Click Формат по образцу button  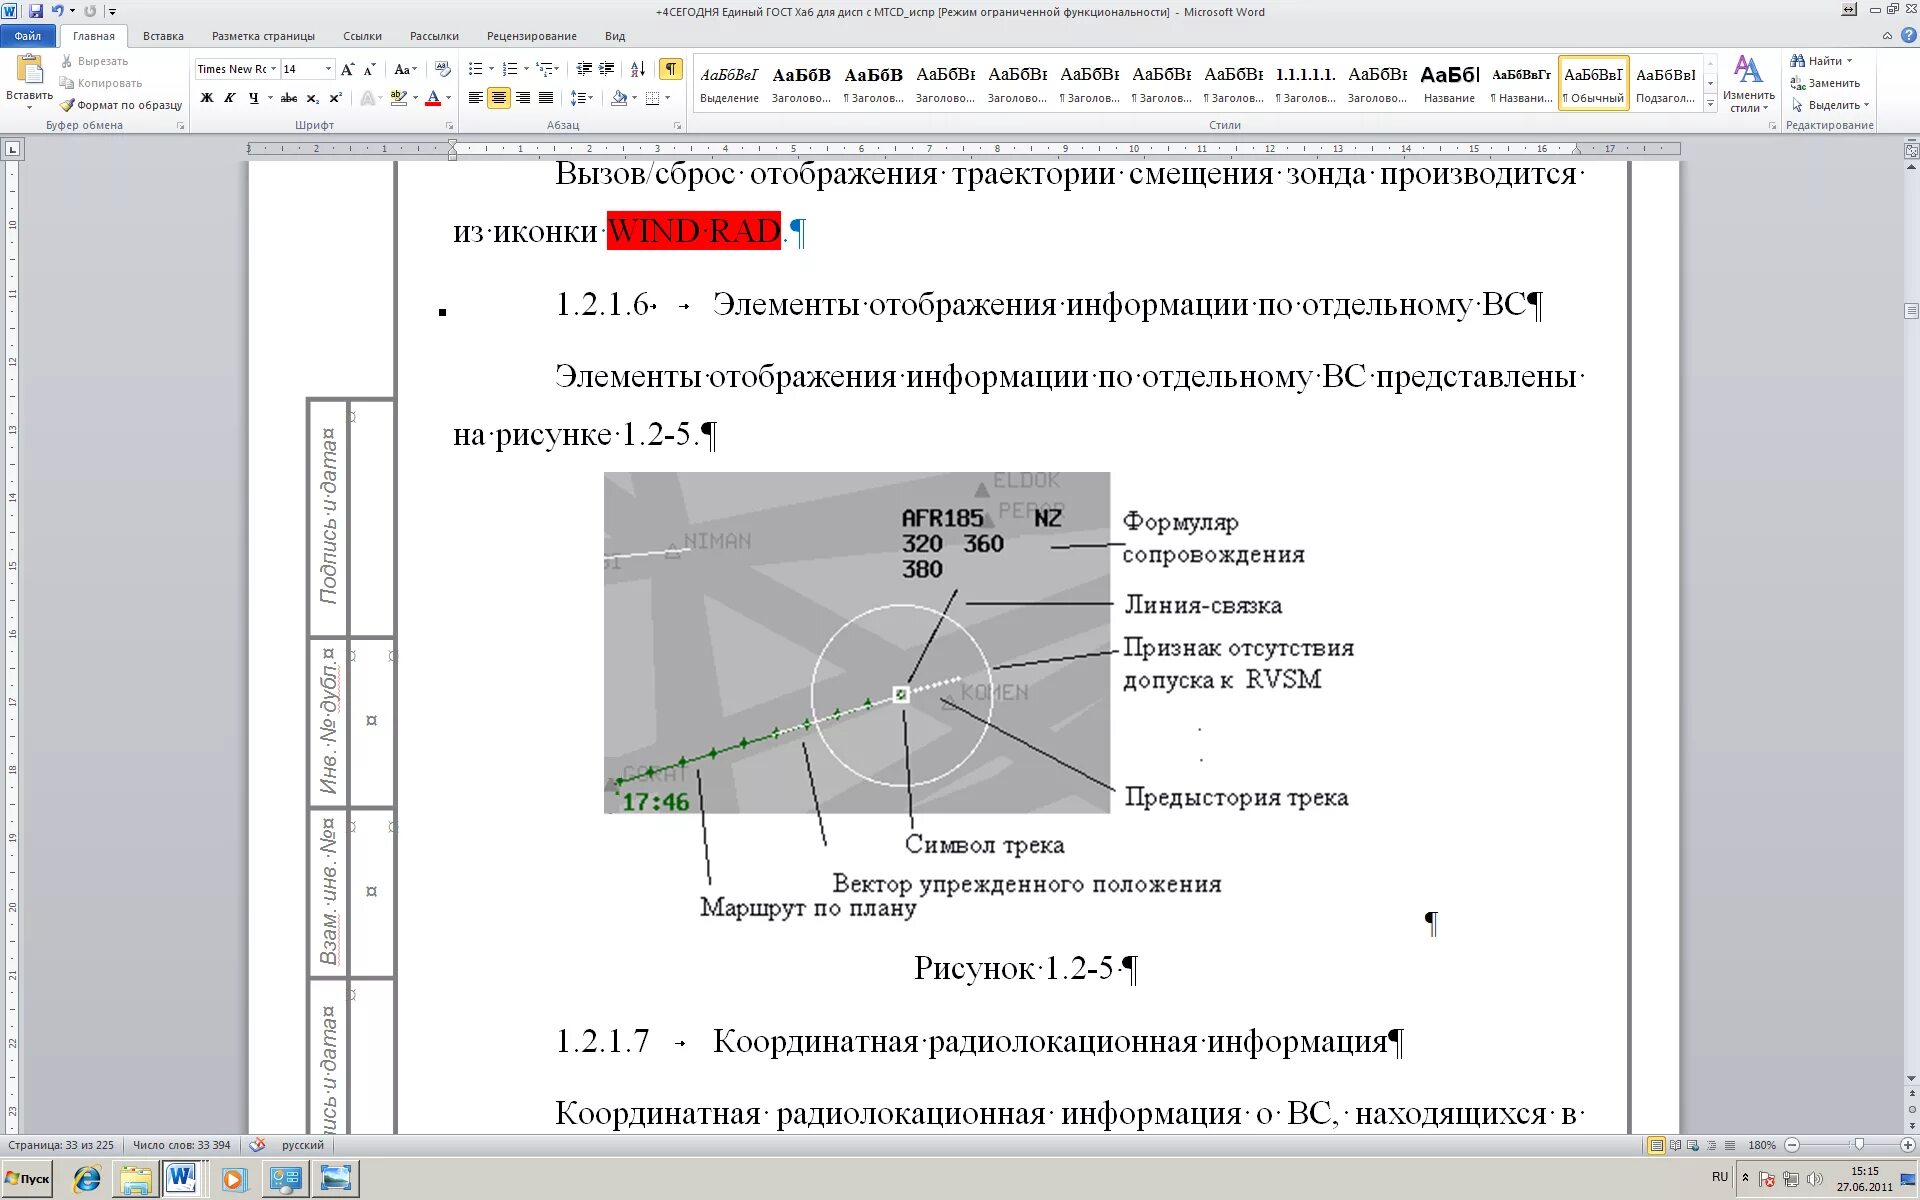(121, 105)
